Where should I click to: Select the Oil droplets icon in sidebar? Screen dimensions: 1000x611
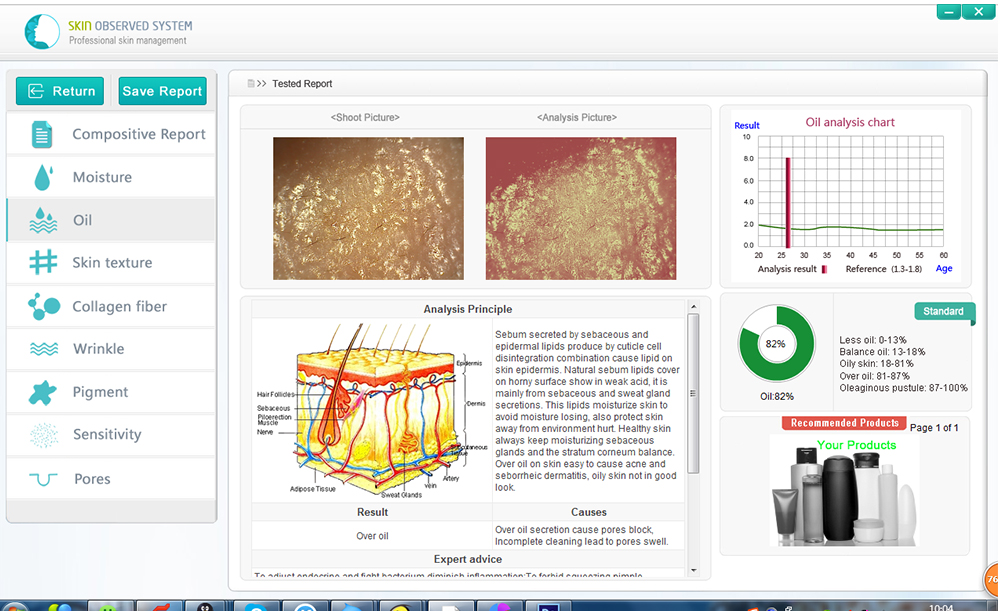pos(42,220)
